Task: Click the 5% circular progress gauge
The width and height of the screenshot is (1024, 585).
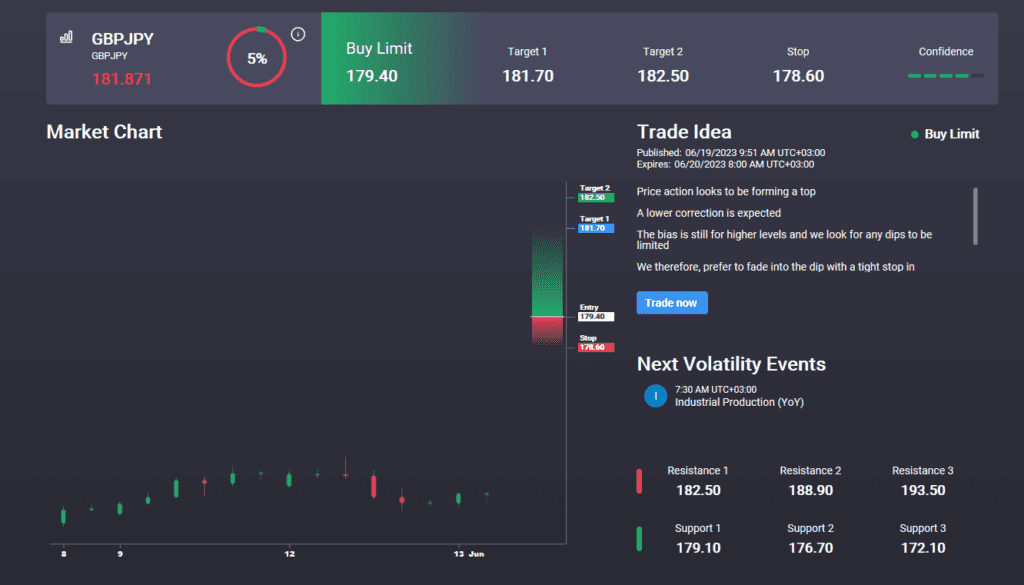Action: 257,58
